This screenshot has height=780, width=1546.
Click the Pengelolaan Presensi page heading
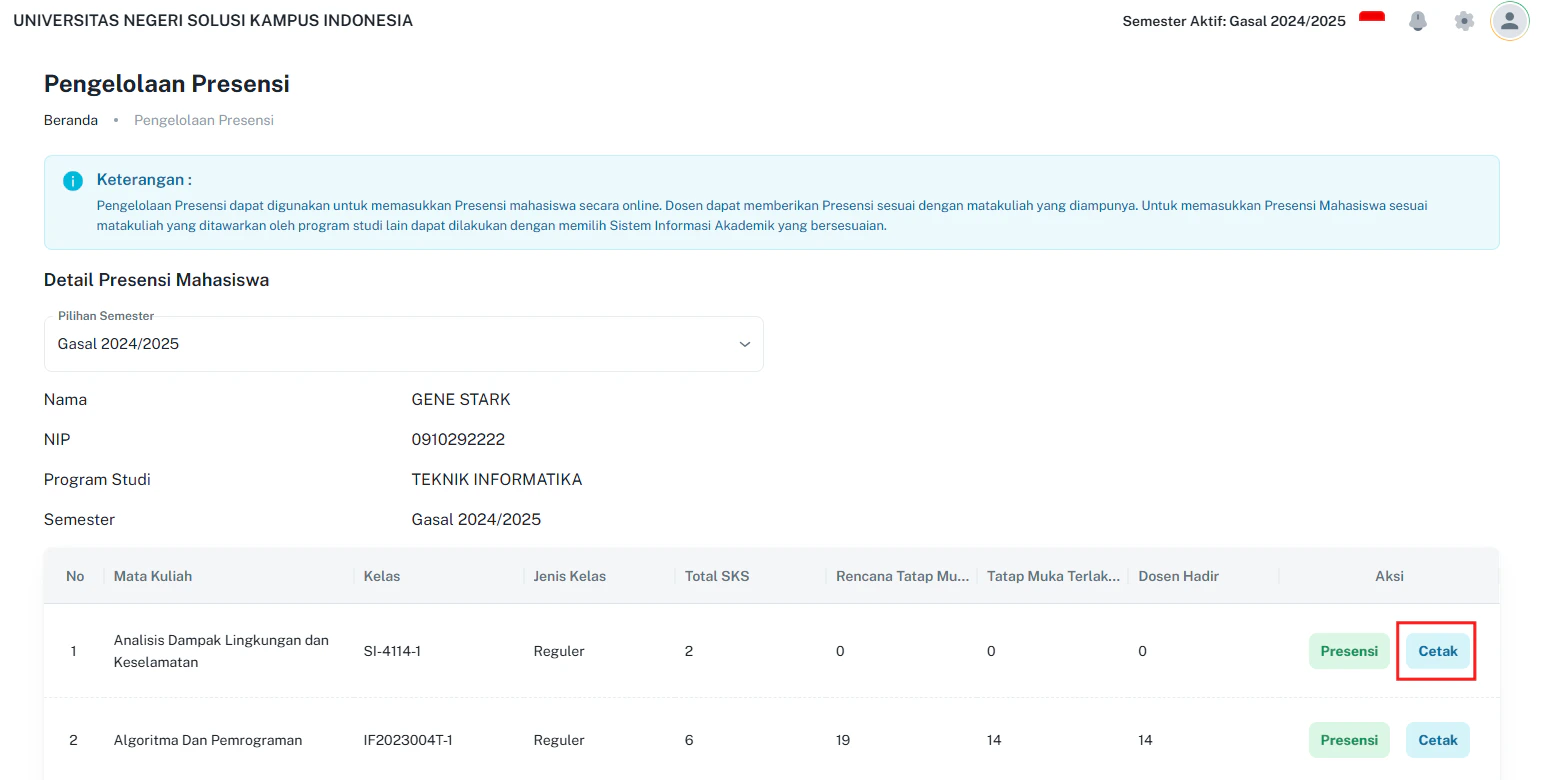tap(167, 83)
